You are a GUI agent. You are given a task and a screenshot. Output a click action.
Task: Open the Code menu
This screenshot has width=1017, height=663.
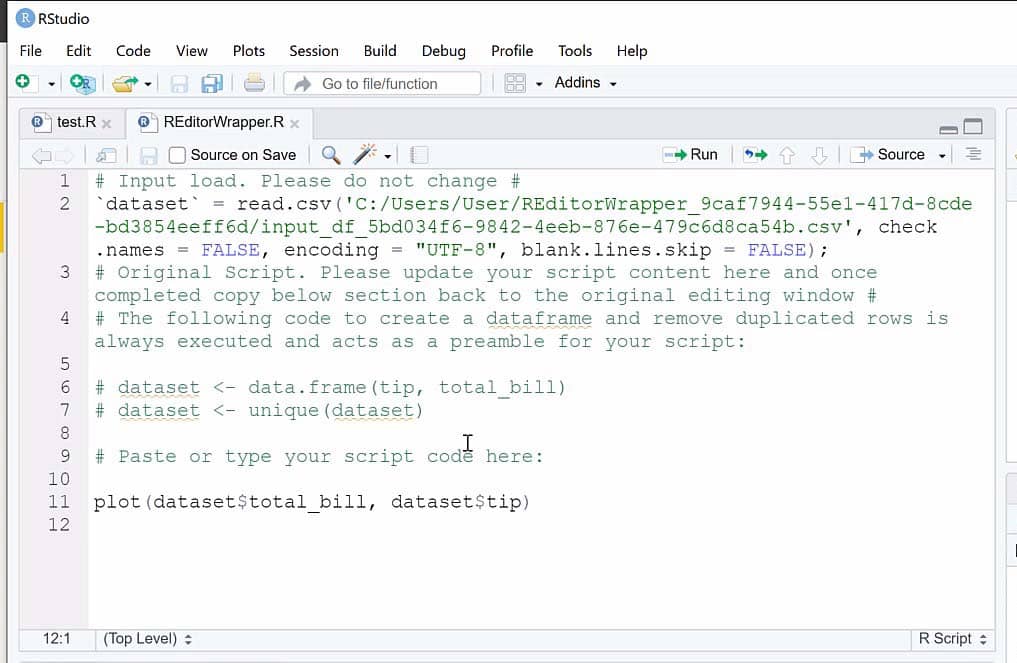click(133, 51)
